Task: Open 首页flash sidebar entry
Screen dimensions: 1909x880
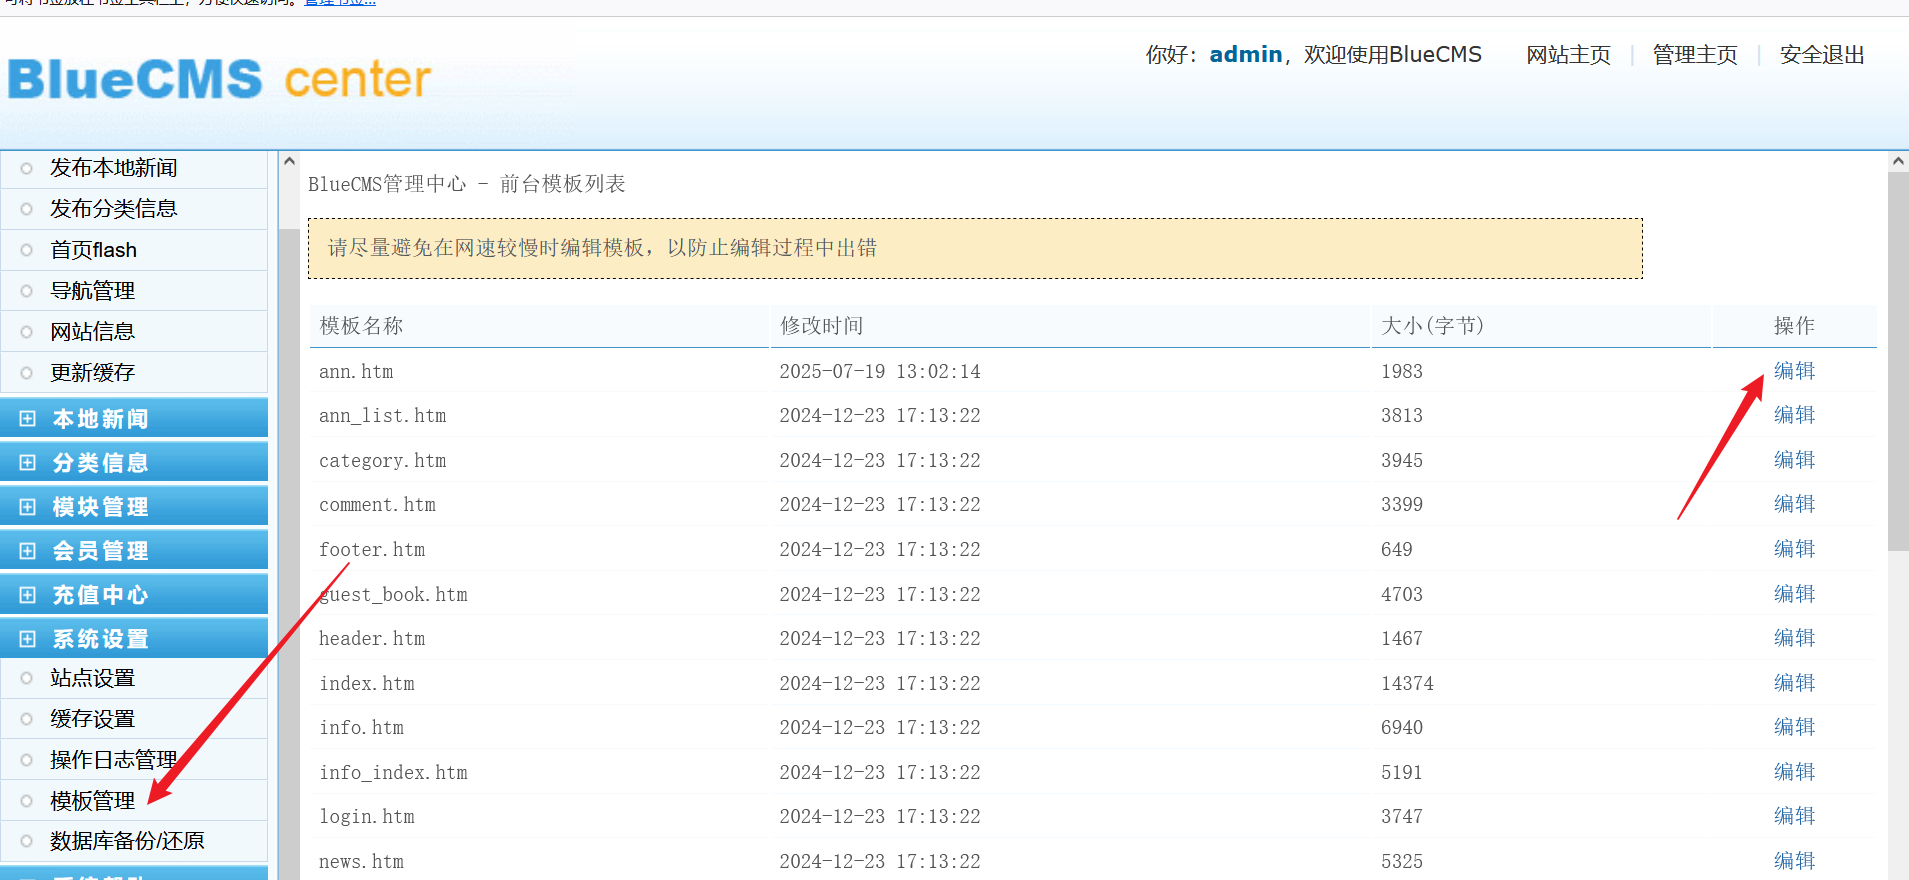Action: 94,250
